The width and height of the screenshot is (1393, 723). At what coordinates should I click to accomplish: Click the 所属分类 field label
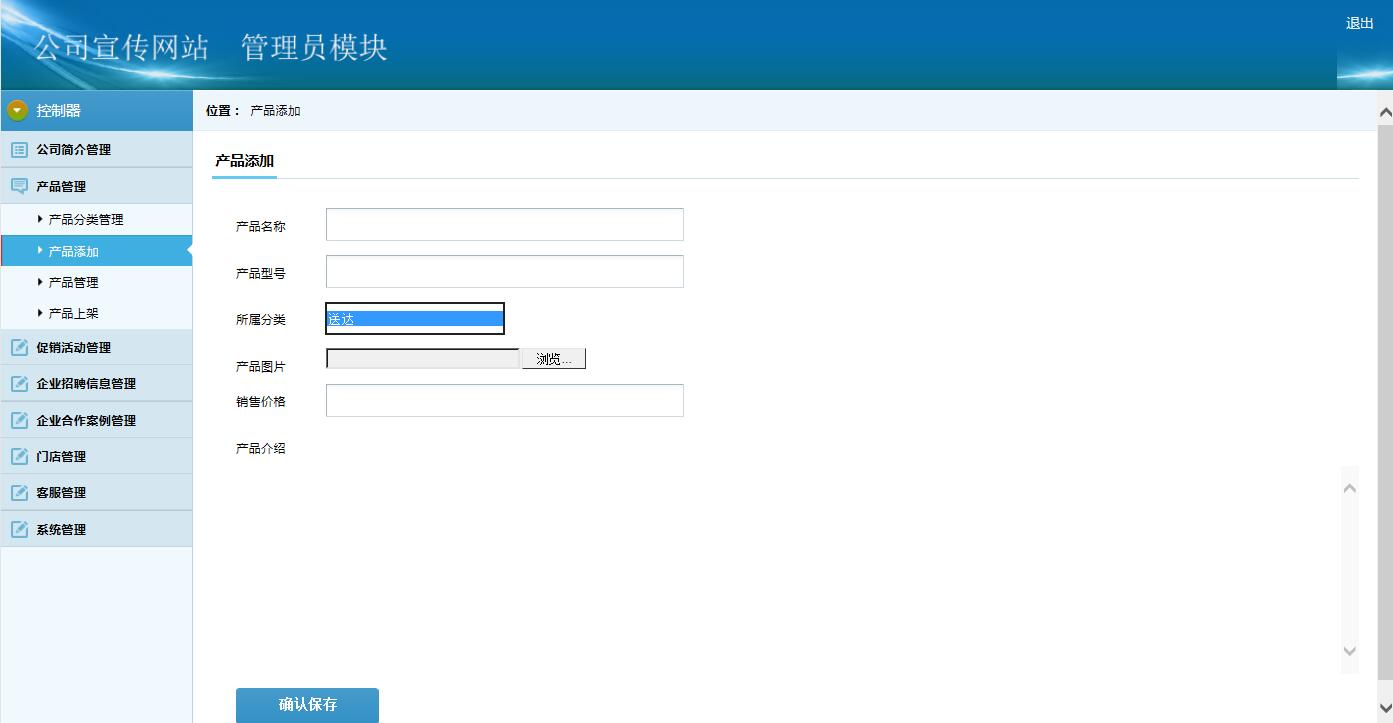[x=261, y=320]
